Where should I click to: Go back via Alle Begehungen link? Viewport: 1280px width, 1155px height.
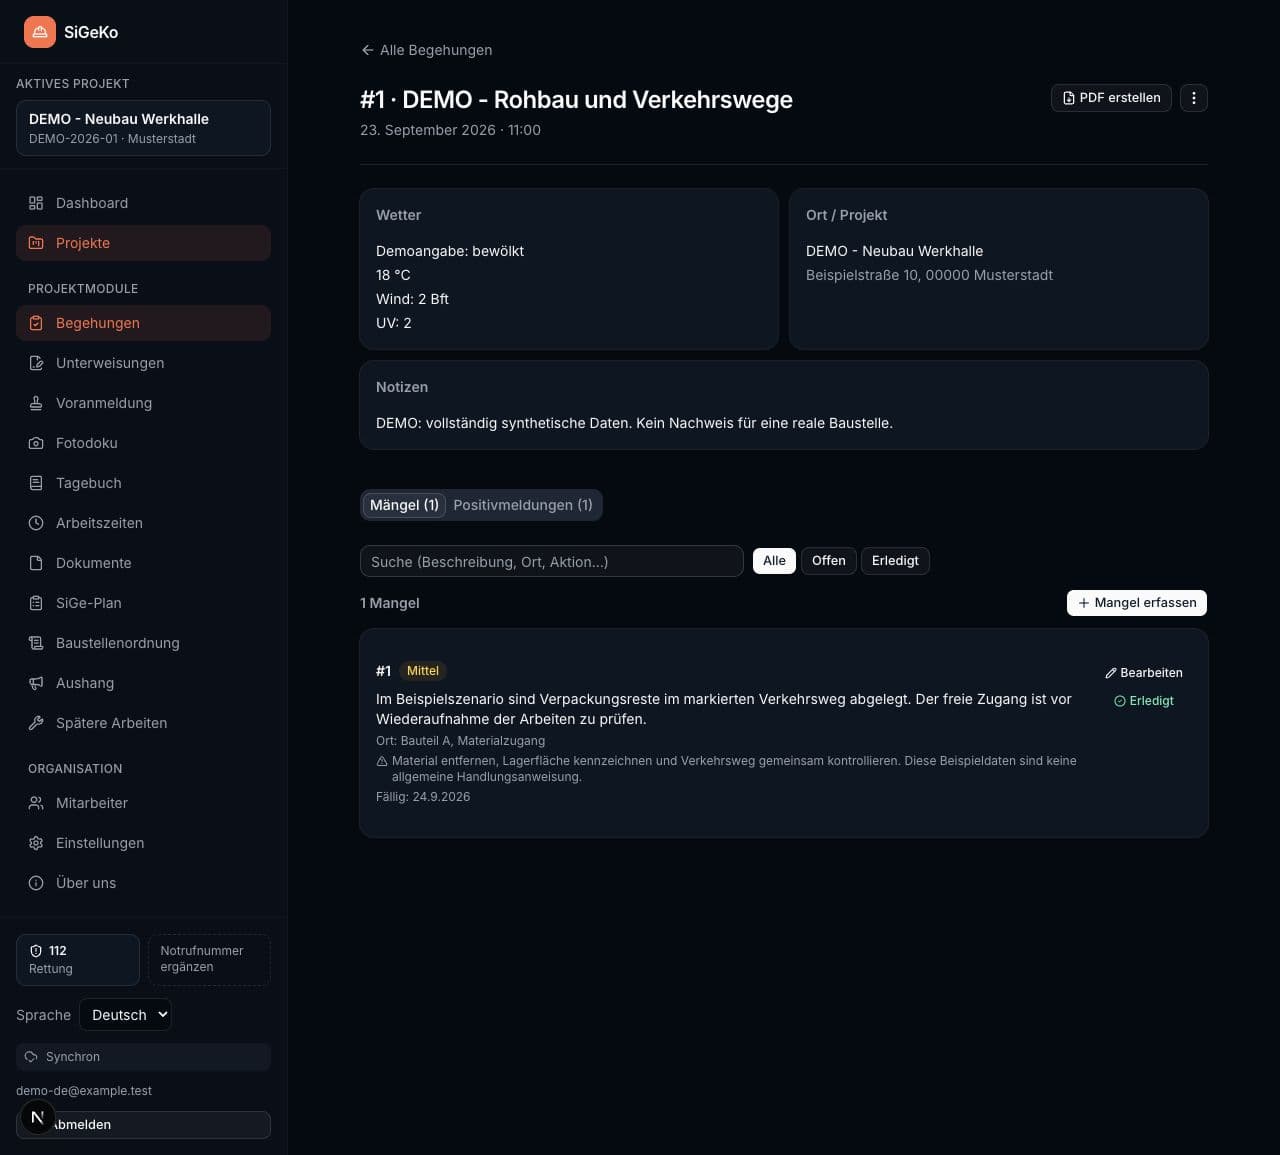pyautogui.click(x=427, y=50)
